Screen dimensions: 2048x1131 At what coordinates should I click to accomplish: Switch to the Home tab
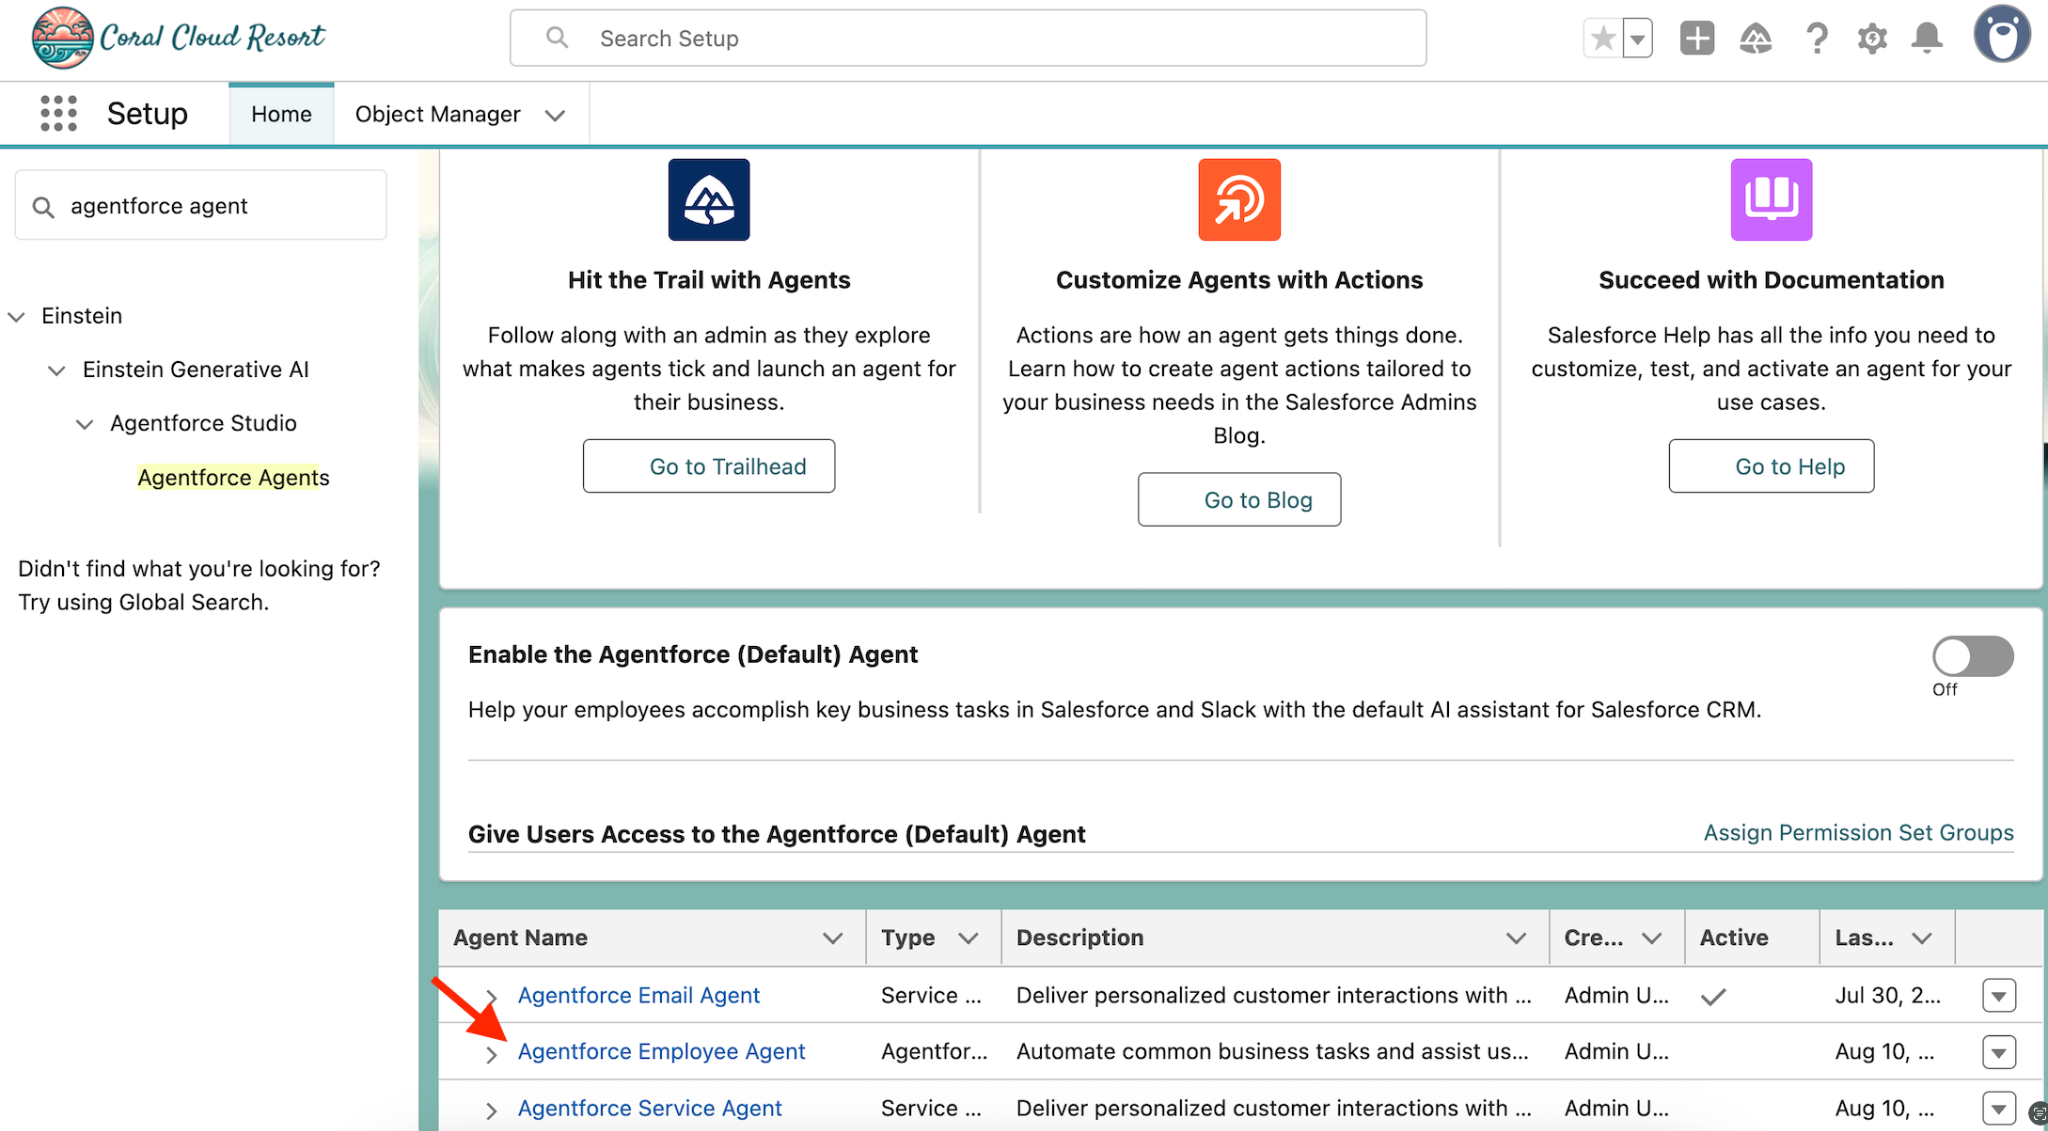tap(281, 114)
